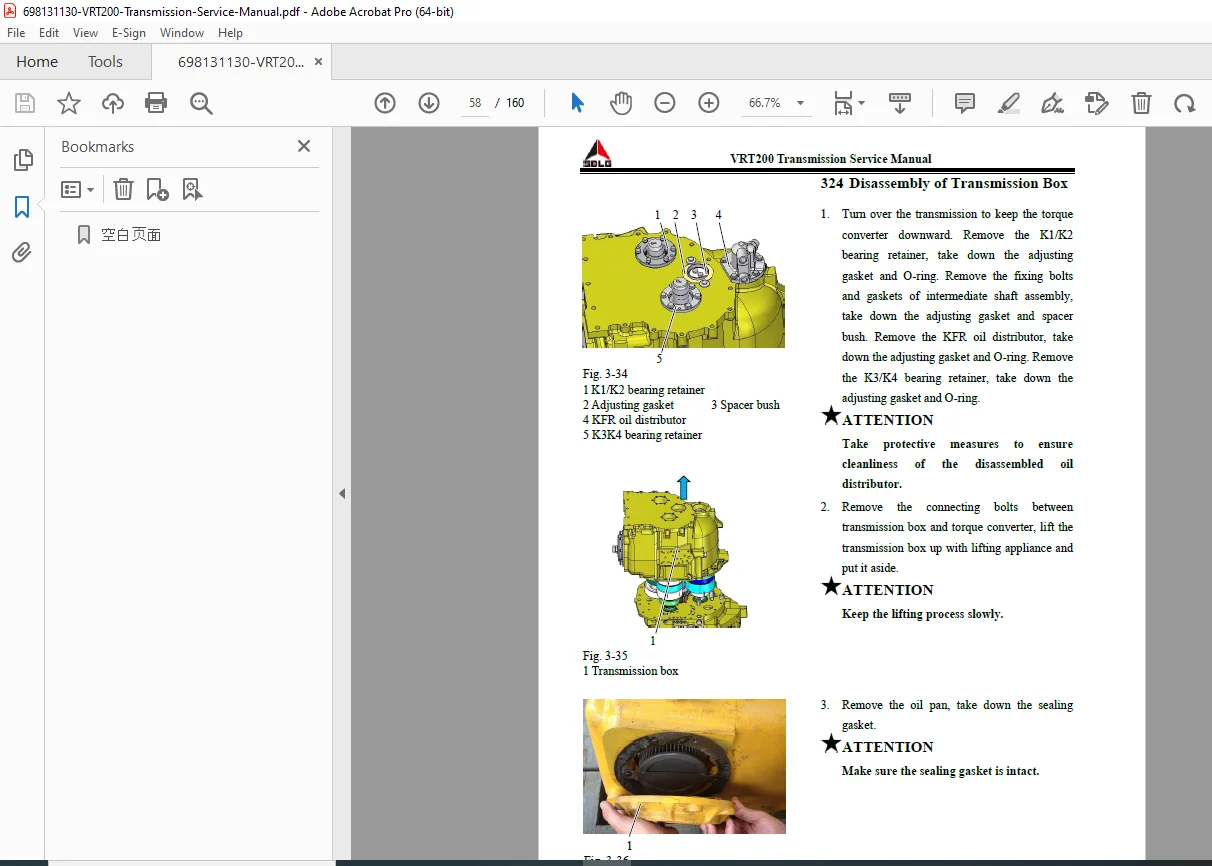Open the View menu
Screen dimensions: 1212x866
pyautogui.click(x=85, y=33)
